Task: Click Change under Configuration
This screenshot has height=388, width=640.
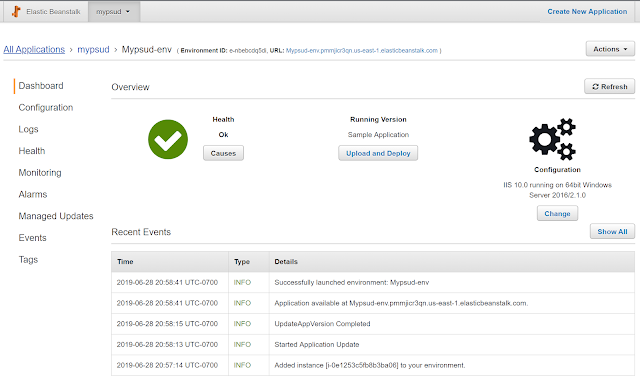Action: 557,213
